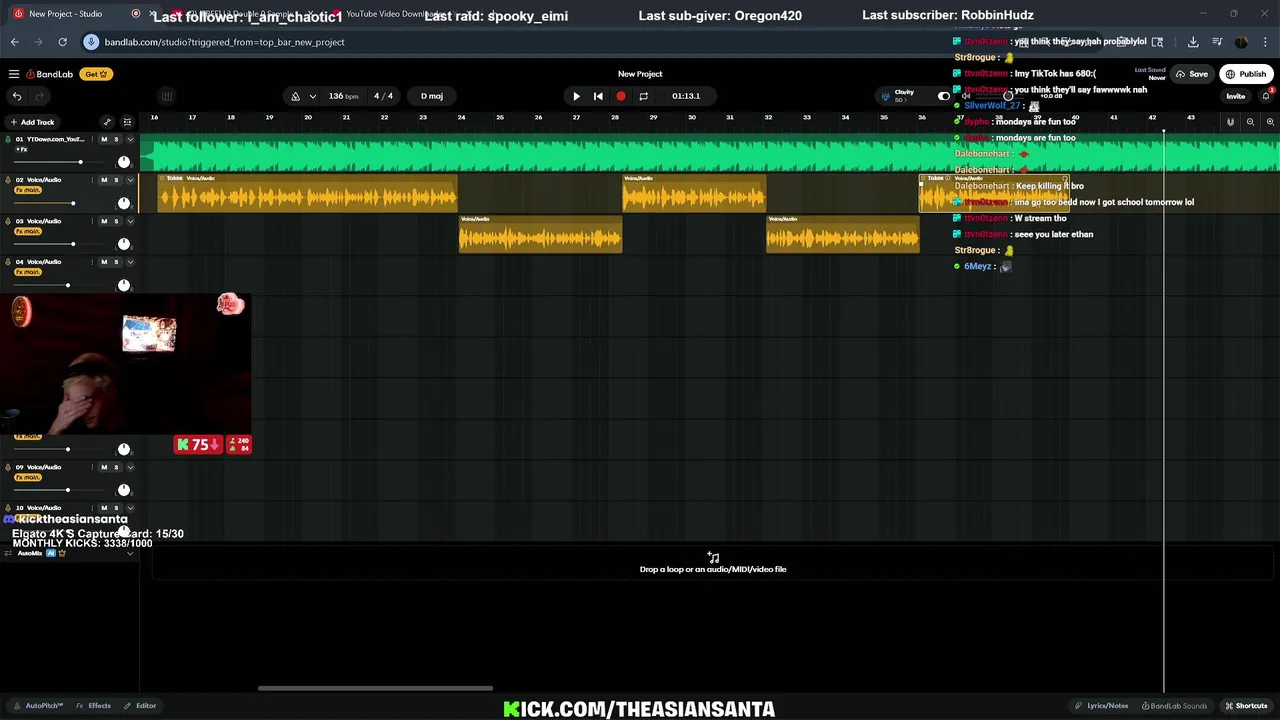Go back in the browser
This screenshot has height=720, width=1280.
(x=14, y=42)
